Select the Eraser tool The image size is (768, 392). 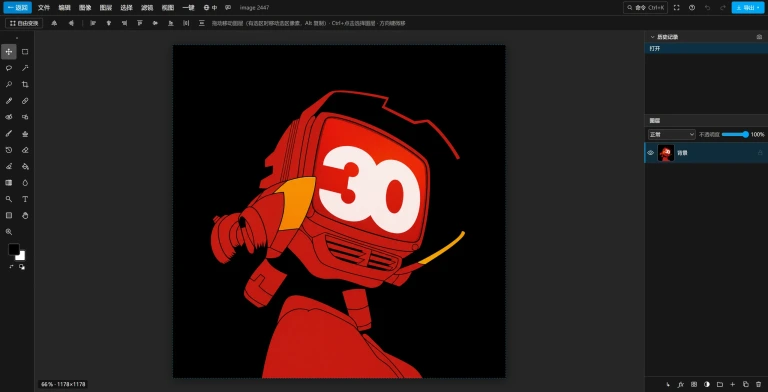(25, 150)
